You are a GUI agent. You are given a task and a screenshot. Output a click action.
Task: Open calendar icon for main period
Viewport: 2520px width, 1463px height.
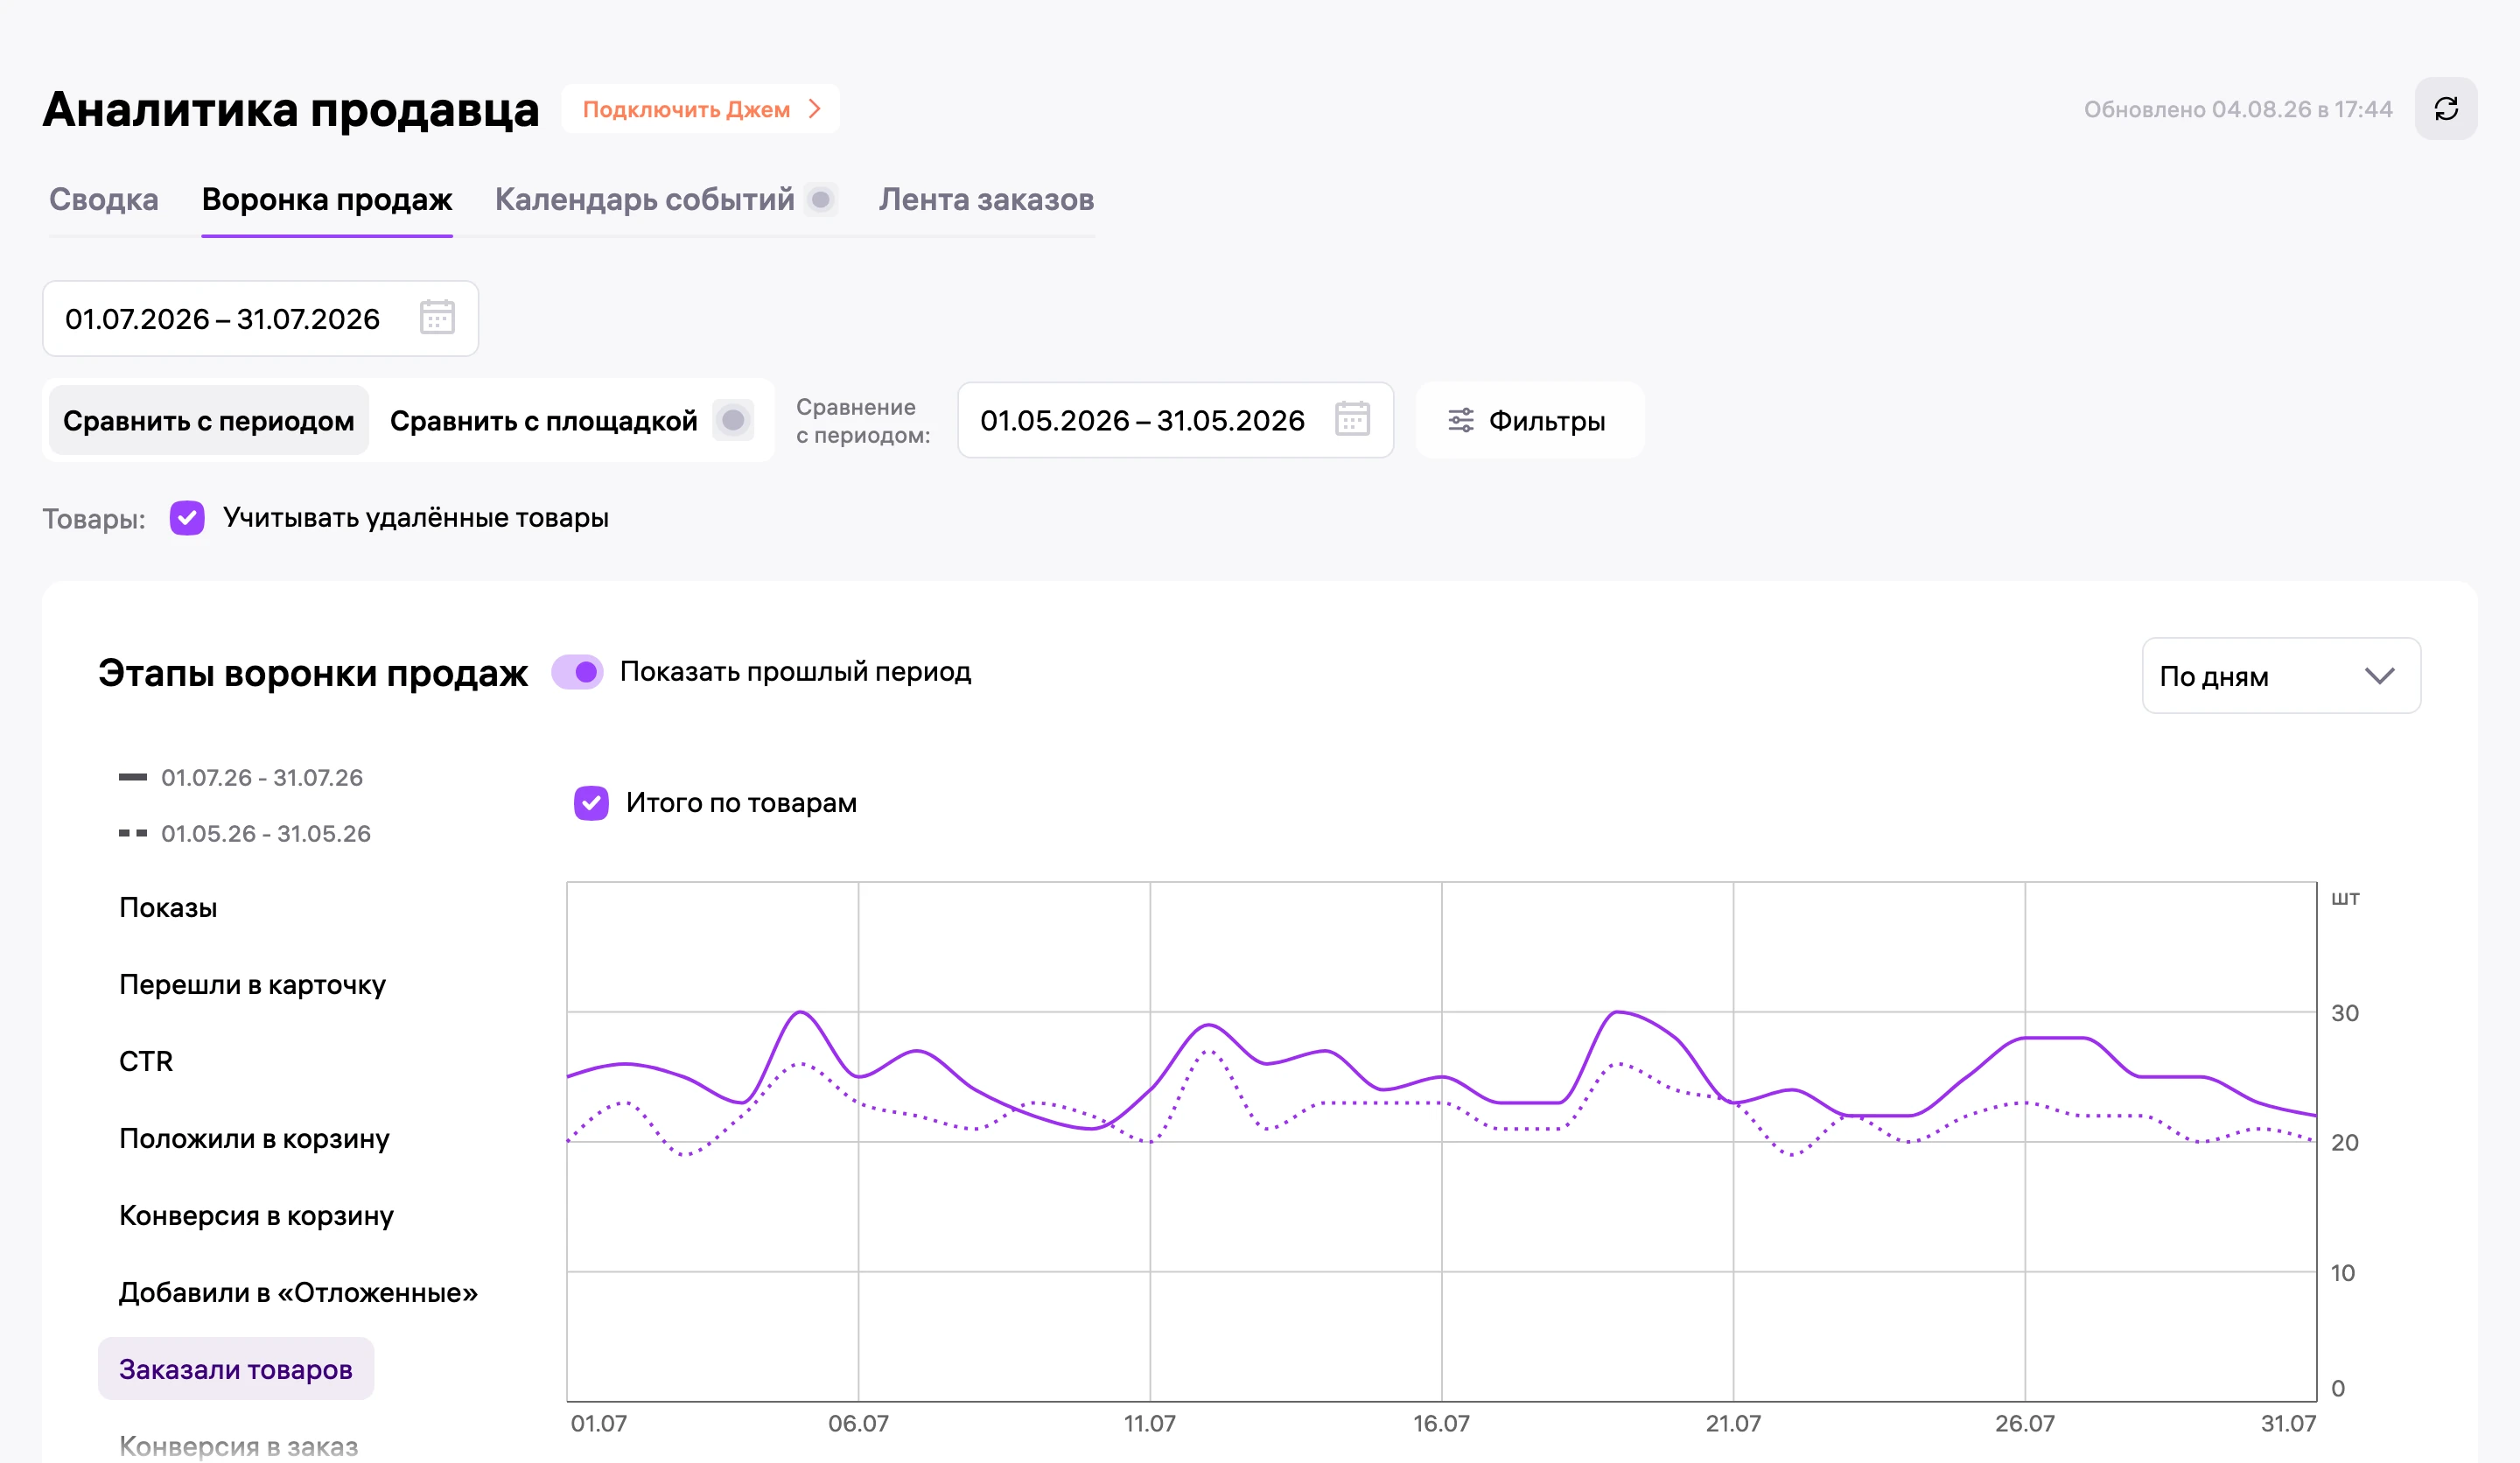pyautogui.click(x=437, y=318)
